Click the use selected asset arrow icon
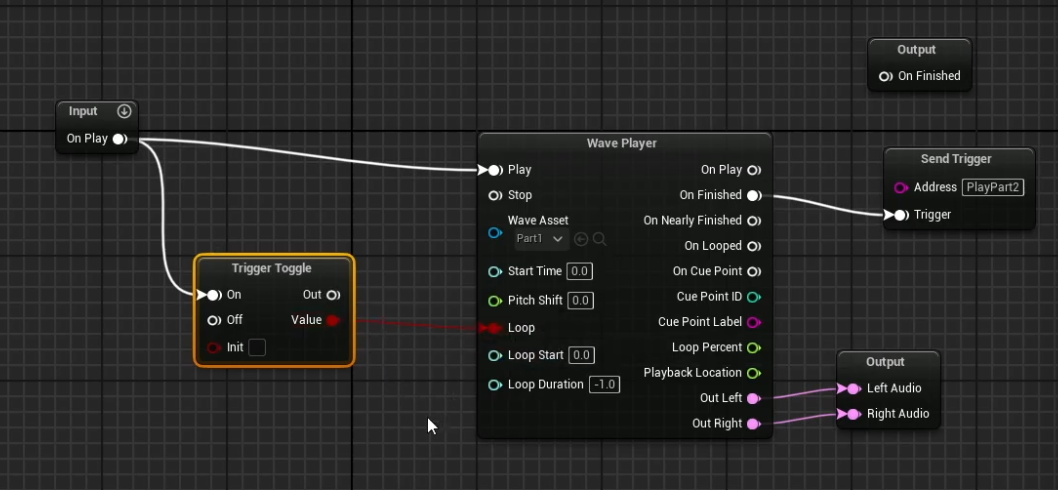The height and width of the screenshot is (490, 1058). pyautogui.click(x=581, y=239)
